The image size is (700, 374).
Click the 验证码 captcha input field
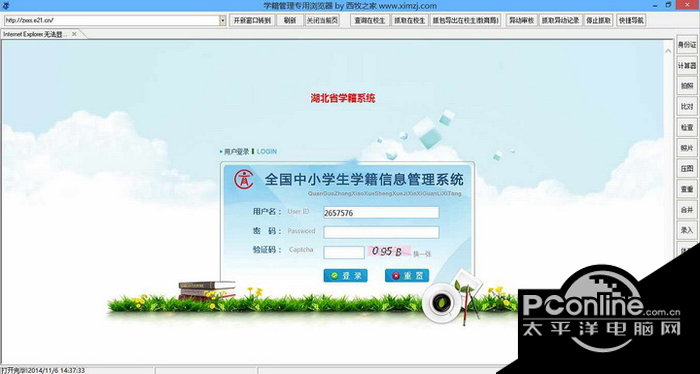click(x=344, y=252)
